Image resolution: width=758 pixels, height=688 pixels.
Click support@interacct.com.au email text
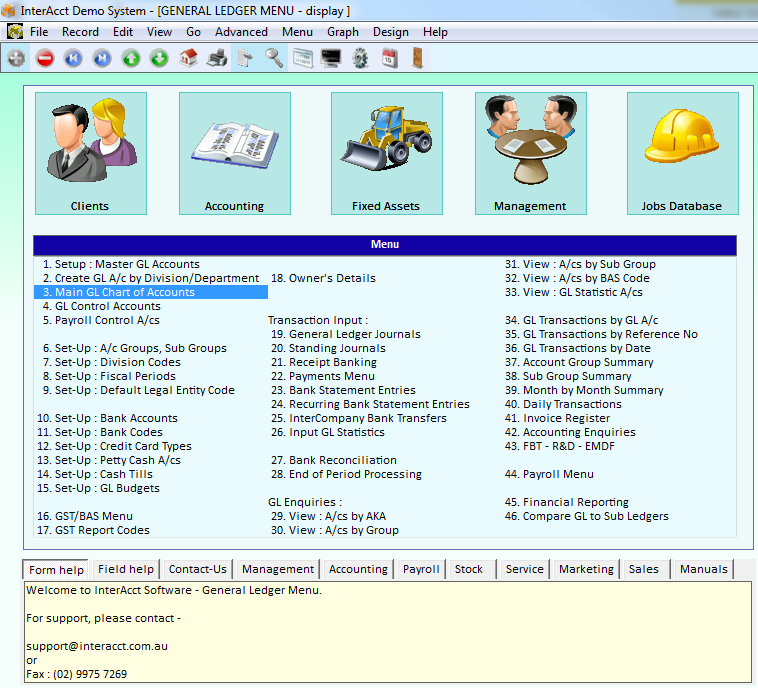[x=97, y=646]
